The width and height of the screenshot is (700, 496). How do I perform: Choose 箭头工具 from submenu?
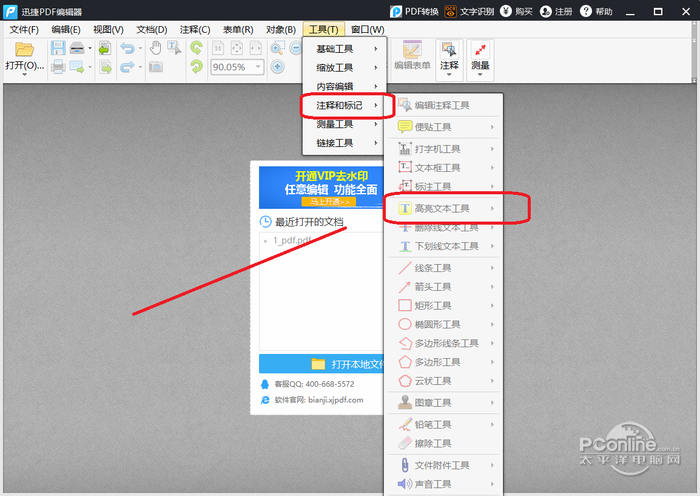443,287
